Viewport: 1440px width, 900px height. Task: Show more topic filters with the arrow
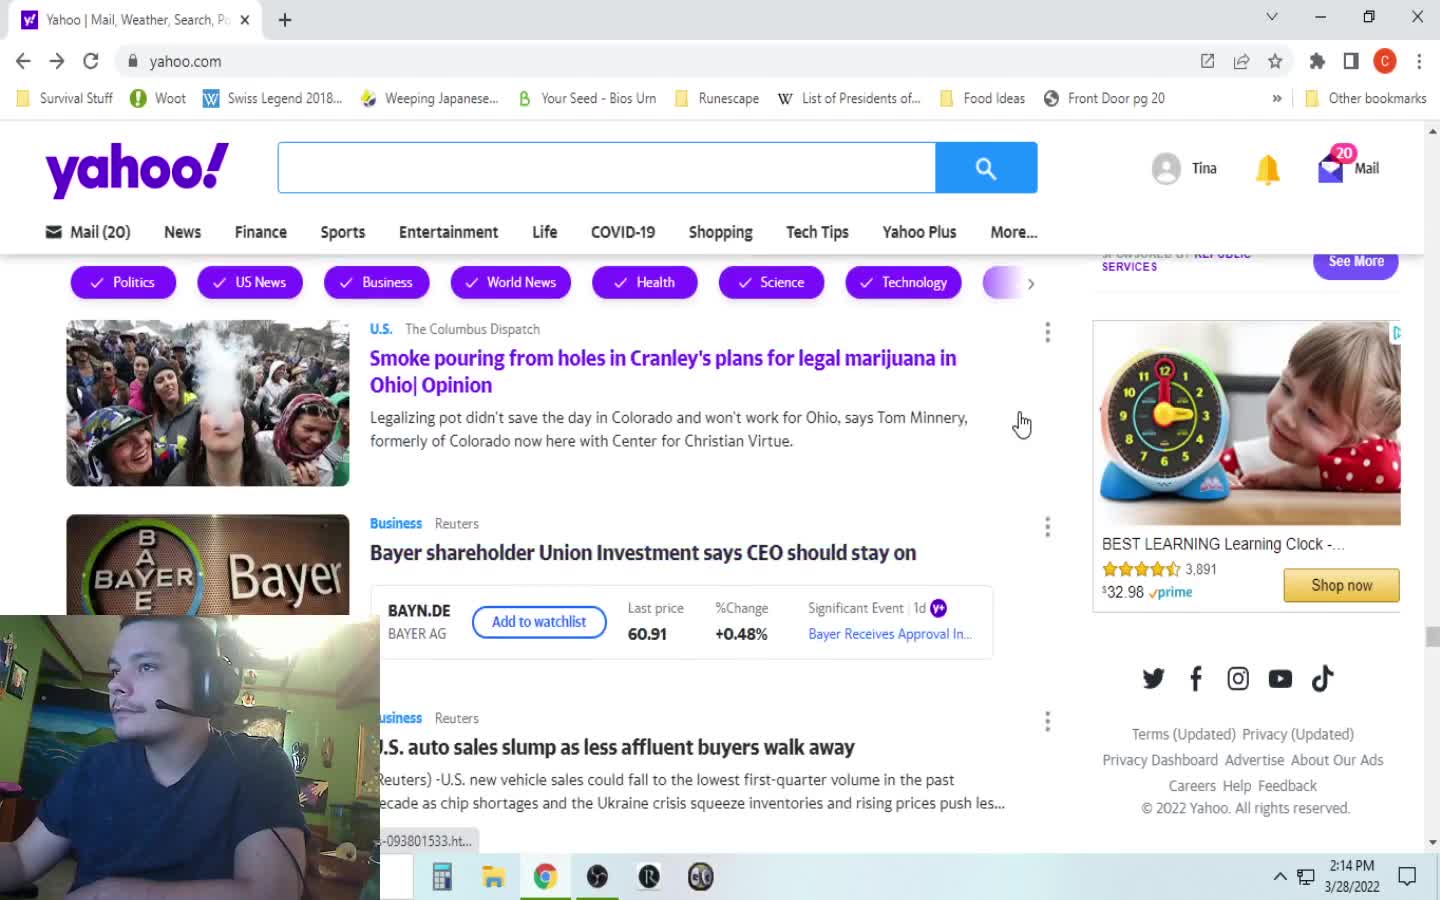pos(1031,284)
